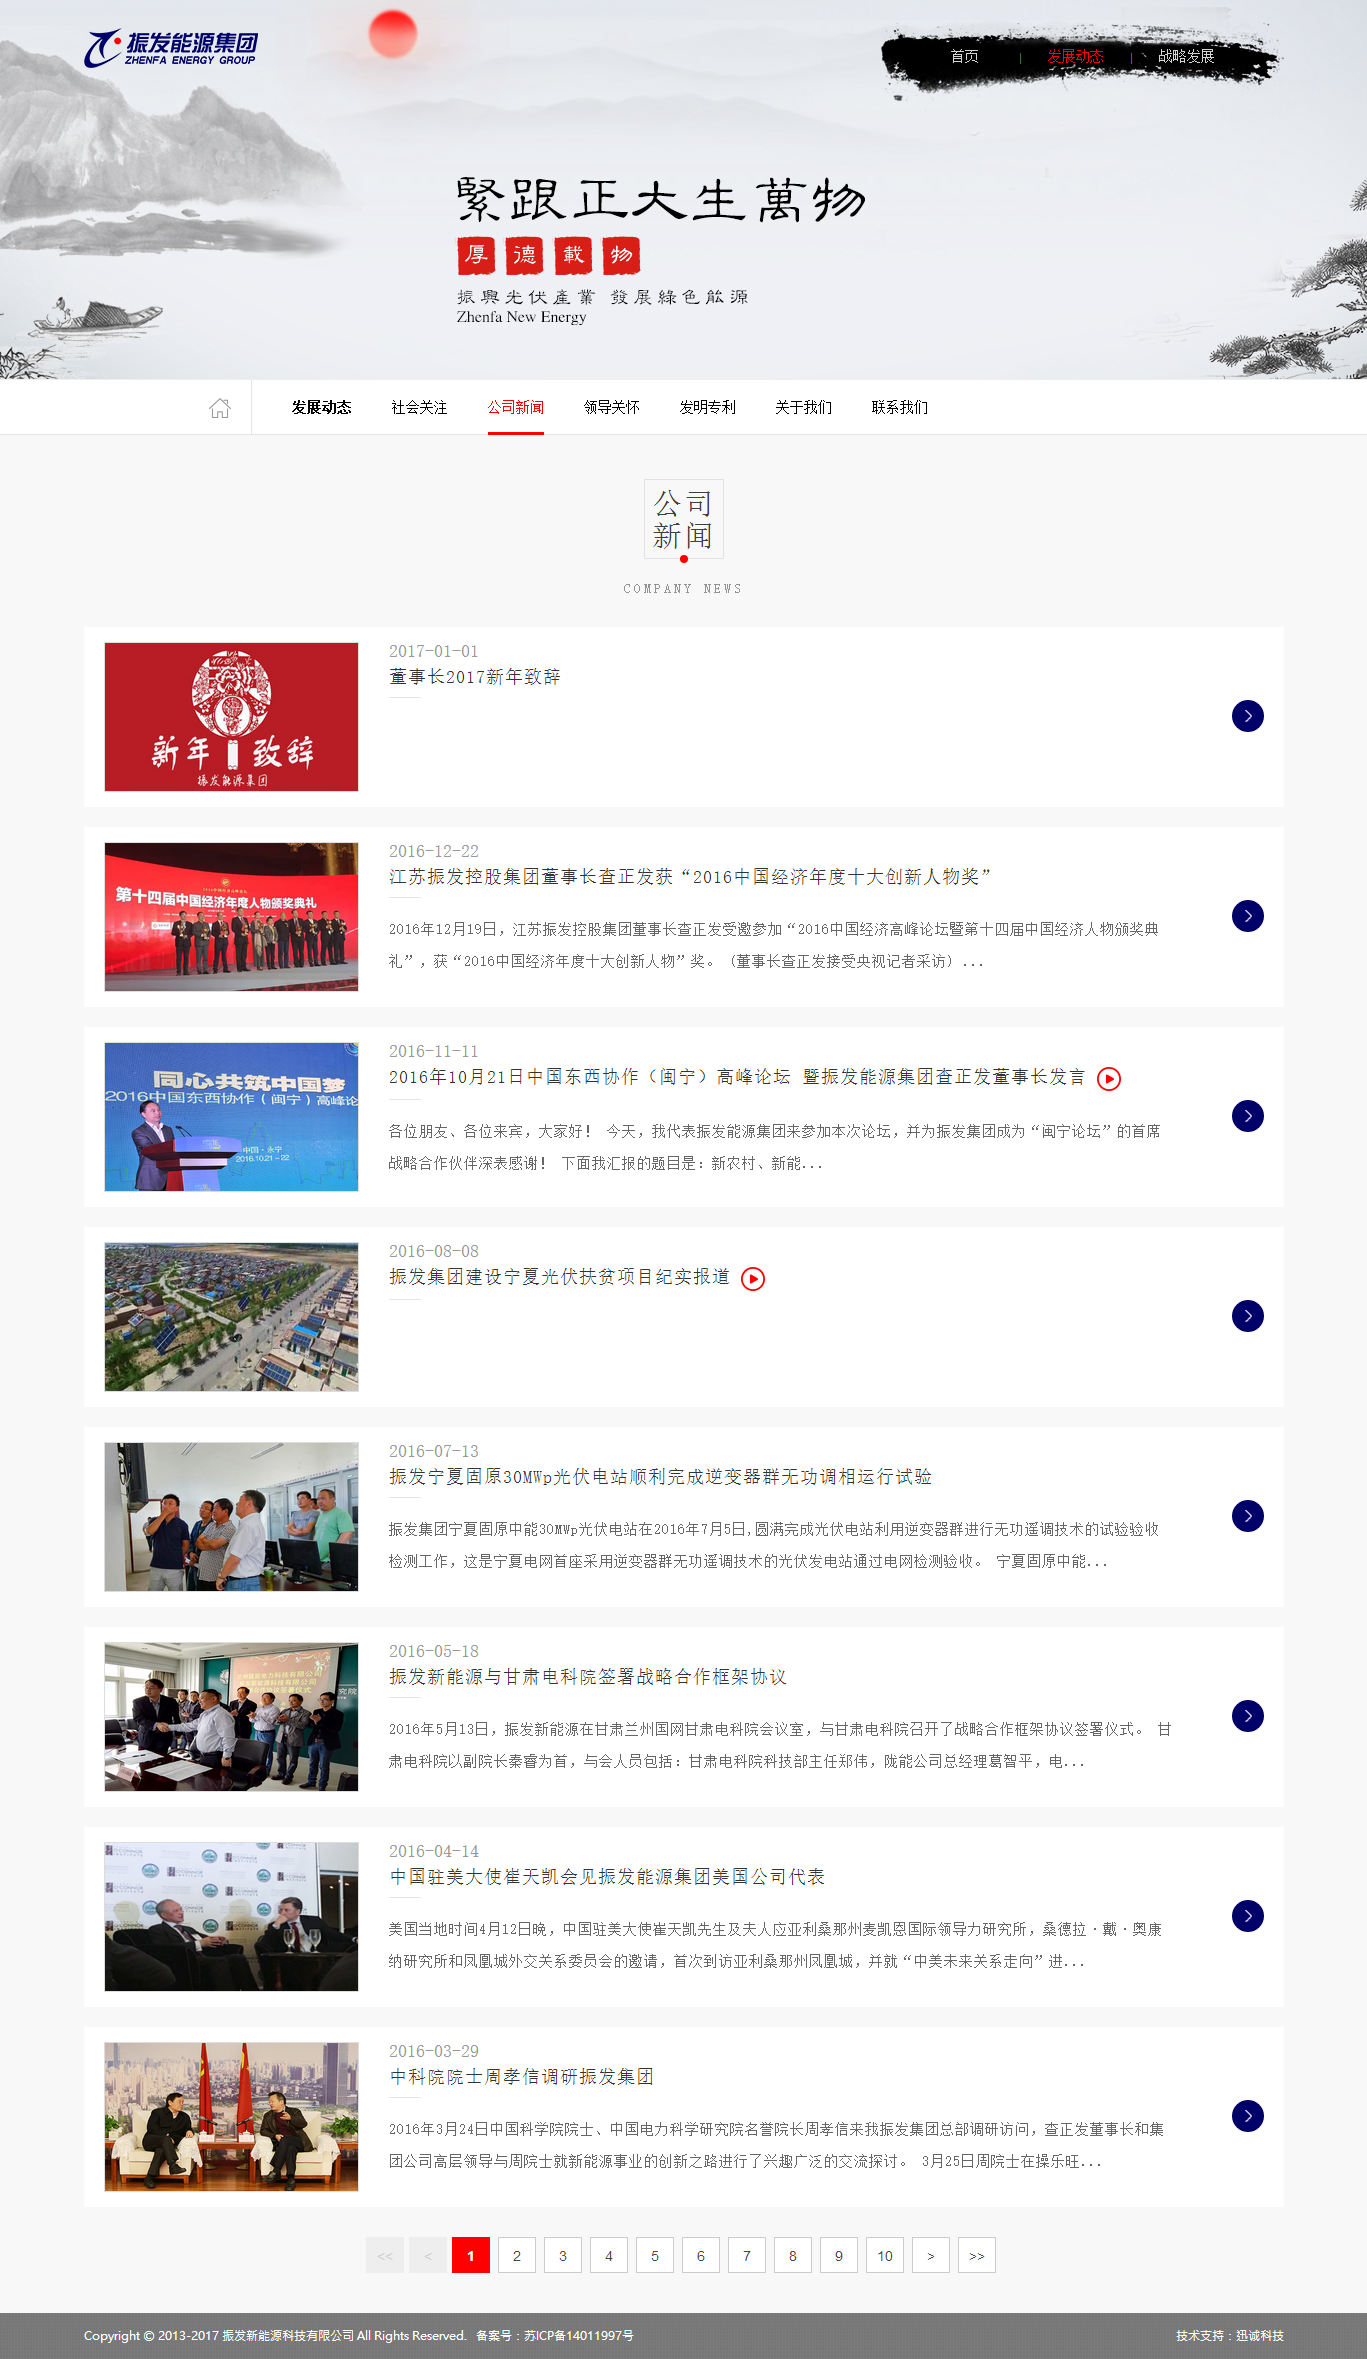Jump to last page double arrow
This screenshot has width=1367, height=2359.
(x=976, y=2255)
